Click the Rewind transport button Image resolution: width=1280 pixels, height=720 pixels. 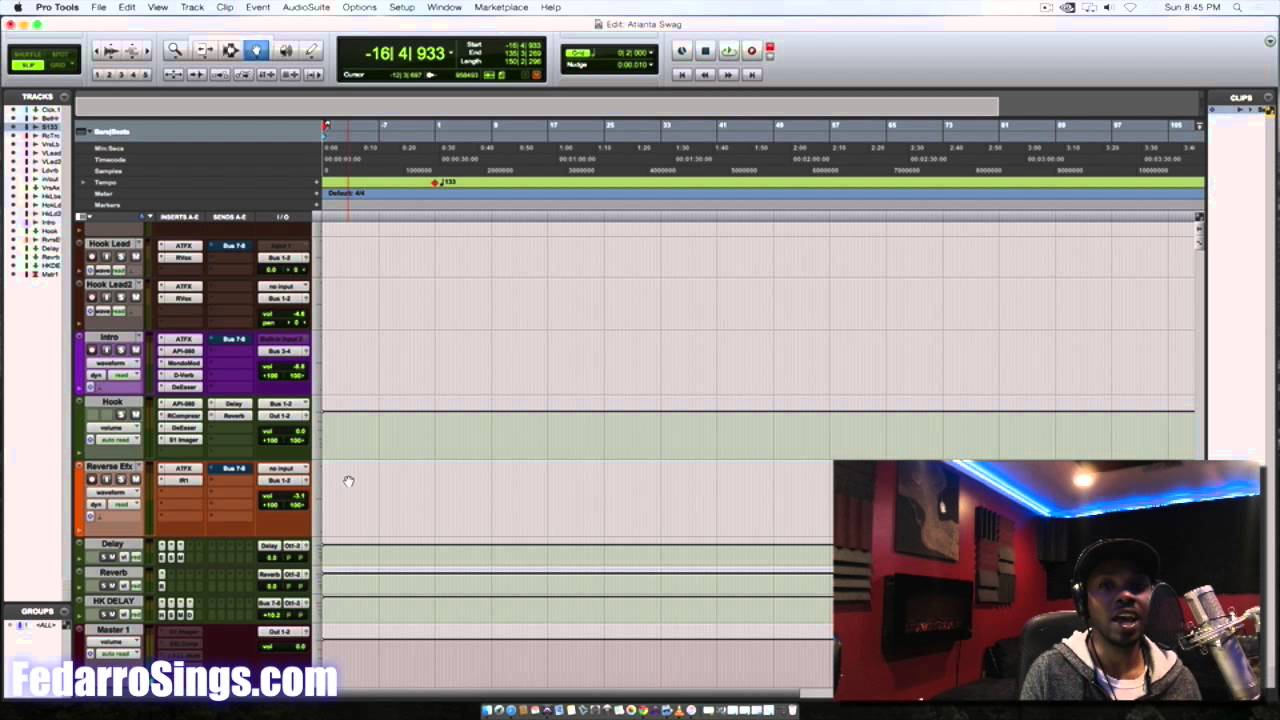coord(705,74)
